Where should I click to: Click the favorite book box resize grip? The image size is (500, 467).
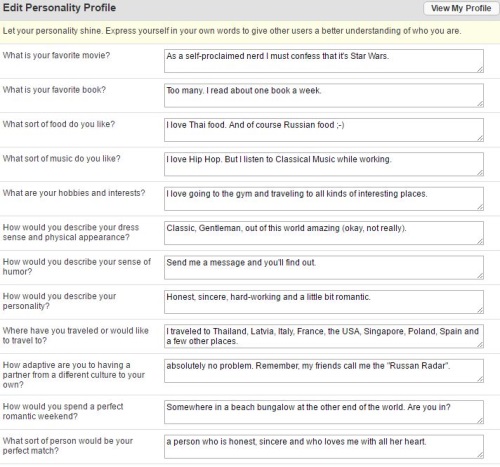[x=480, y=104]
